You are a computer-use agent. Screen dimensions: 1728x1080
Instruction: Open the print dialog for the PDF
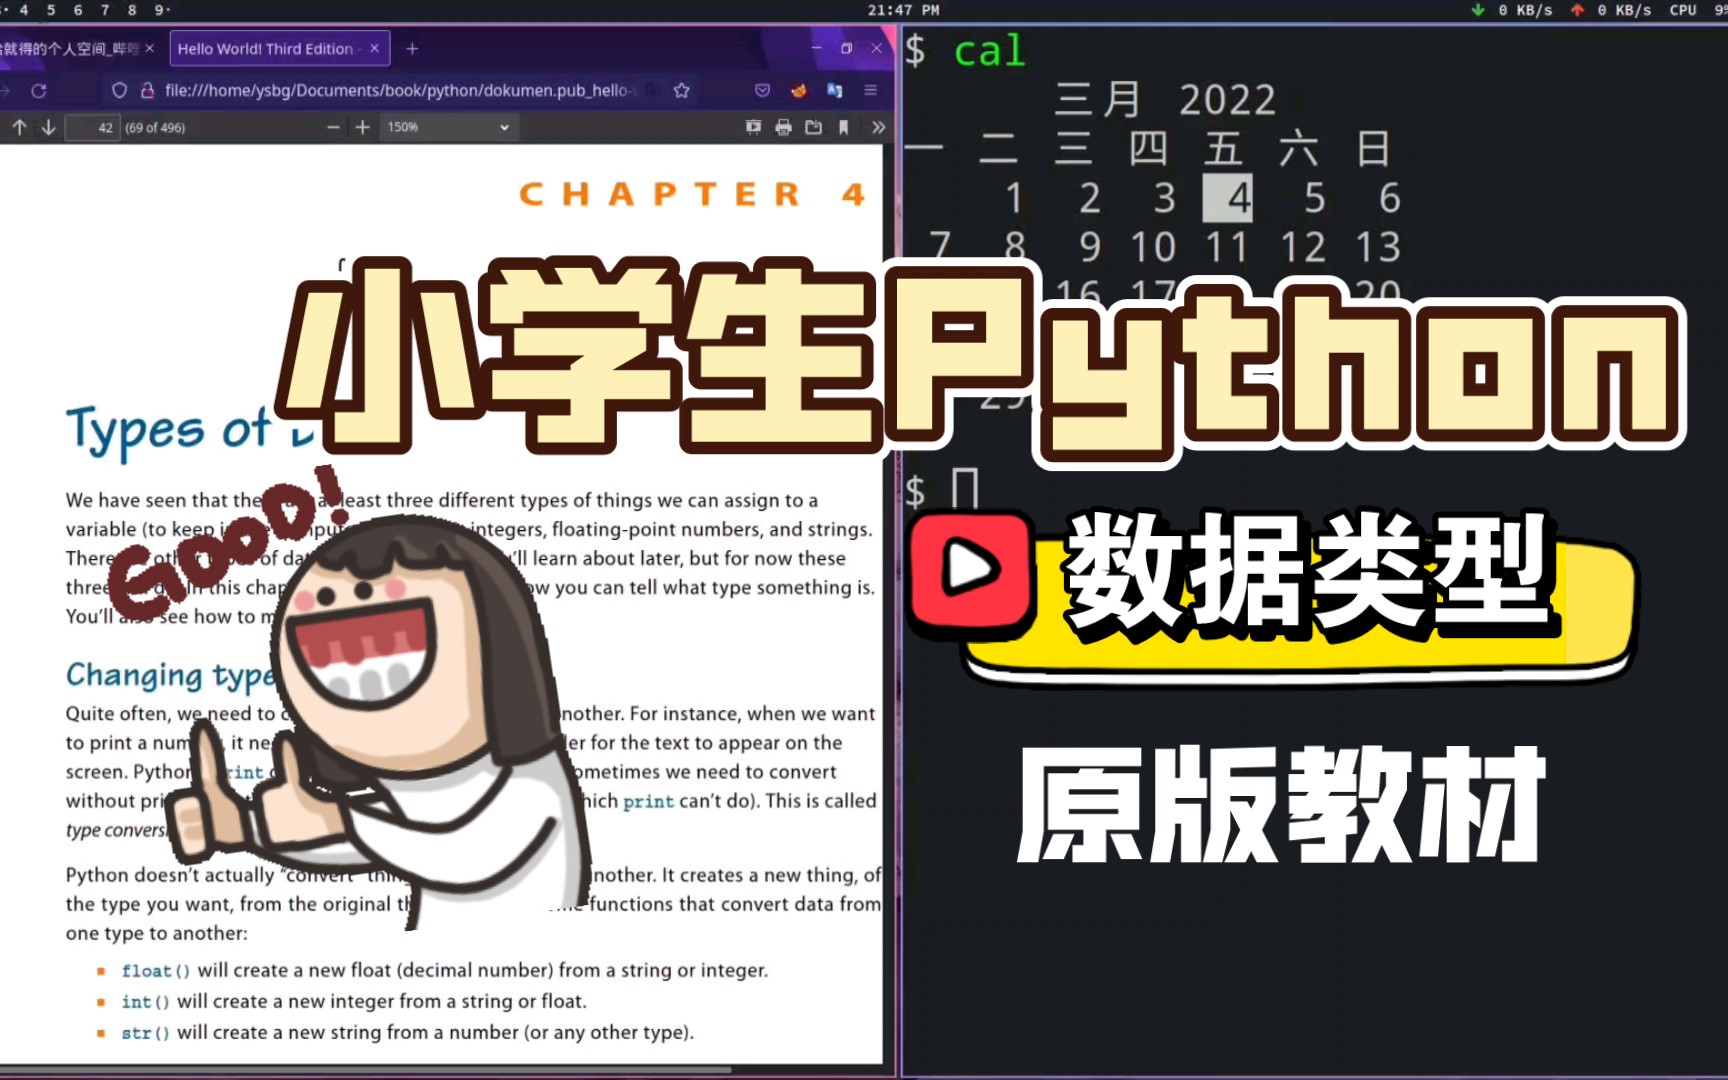click(x=783, y=127)
